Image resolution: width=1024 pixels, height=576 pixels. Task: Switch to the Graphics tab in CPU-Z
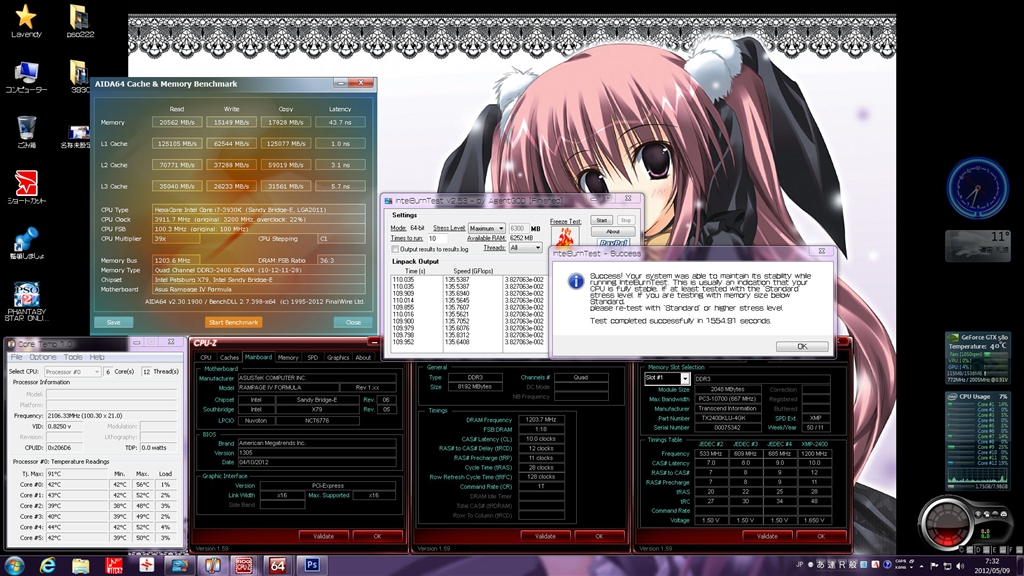point(338,357)
